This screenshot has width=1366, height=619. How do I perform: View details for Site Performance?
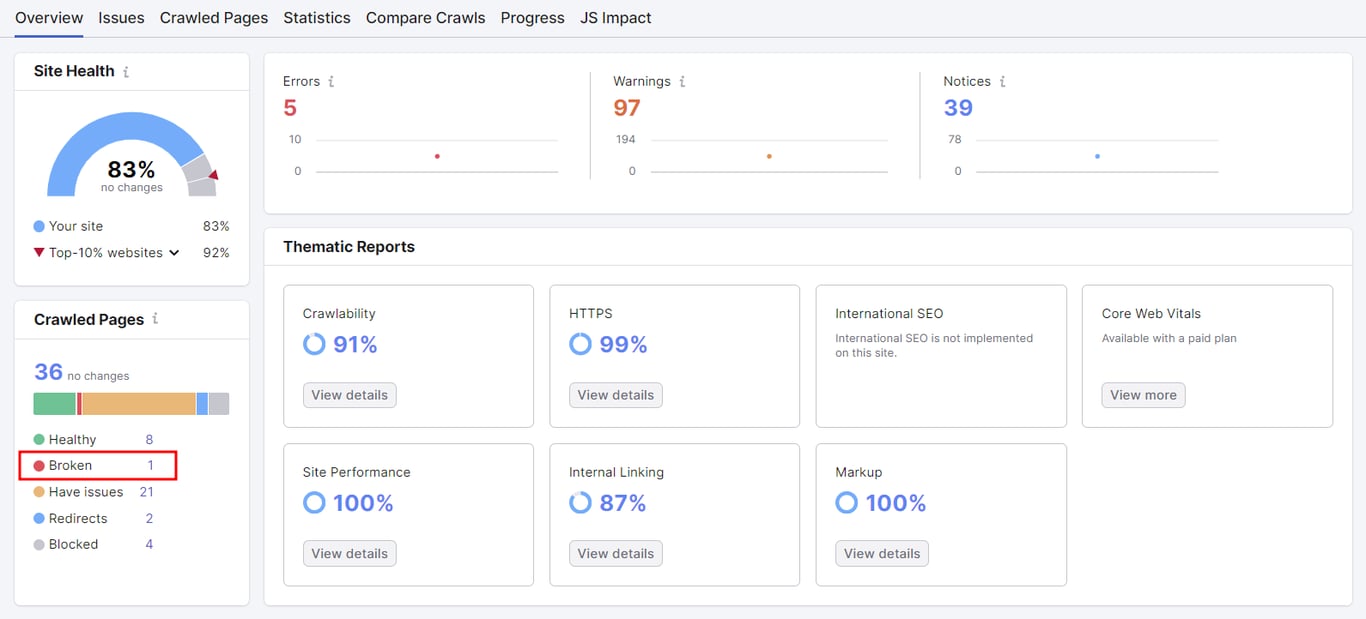point(349,553)
